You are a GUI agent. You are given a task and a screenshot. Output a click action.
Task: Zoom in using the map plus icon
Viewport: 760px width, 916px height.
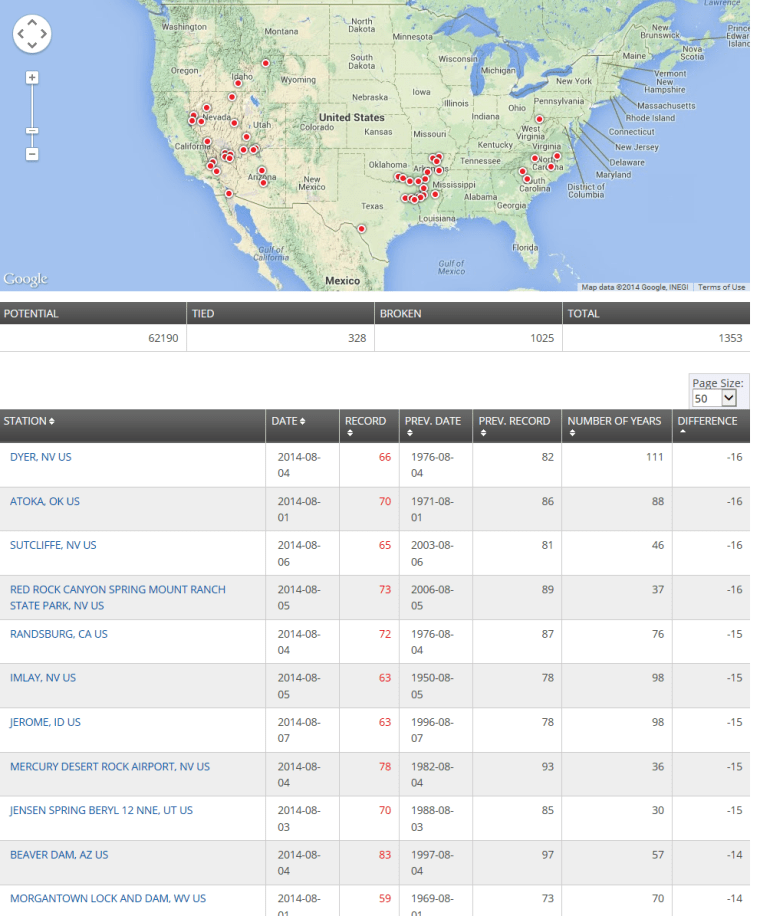pyautogui.click(x=32, y=77)
